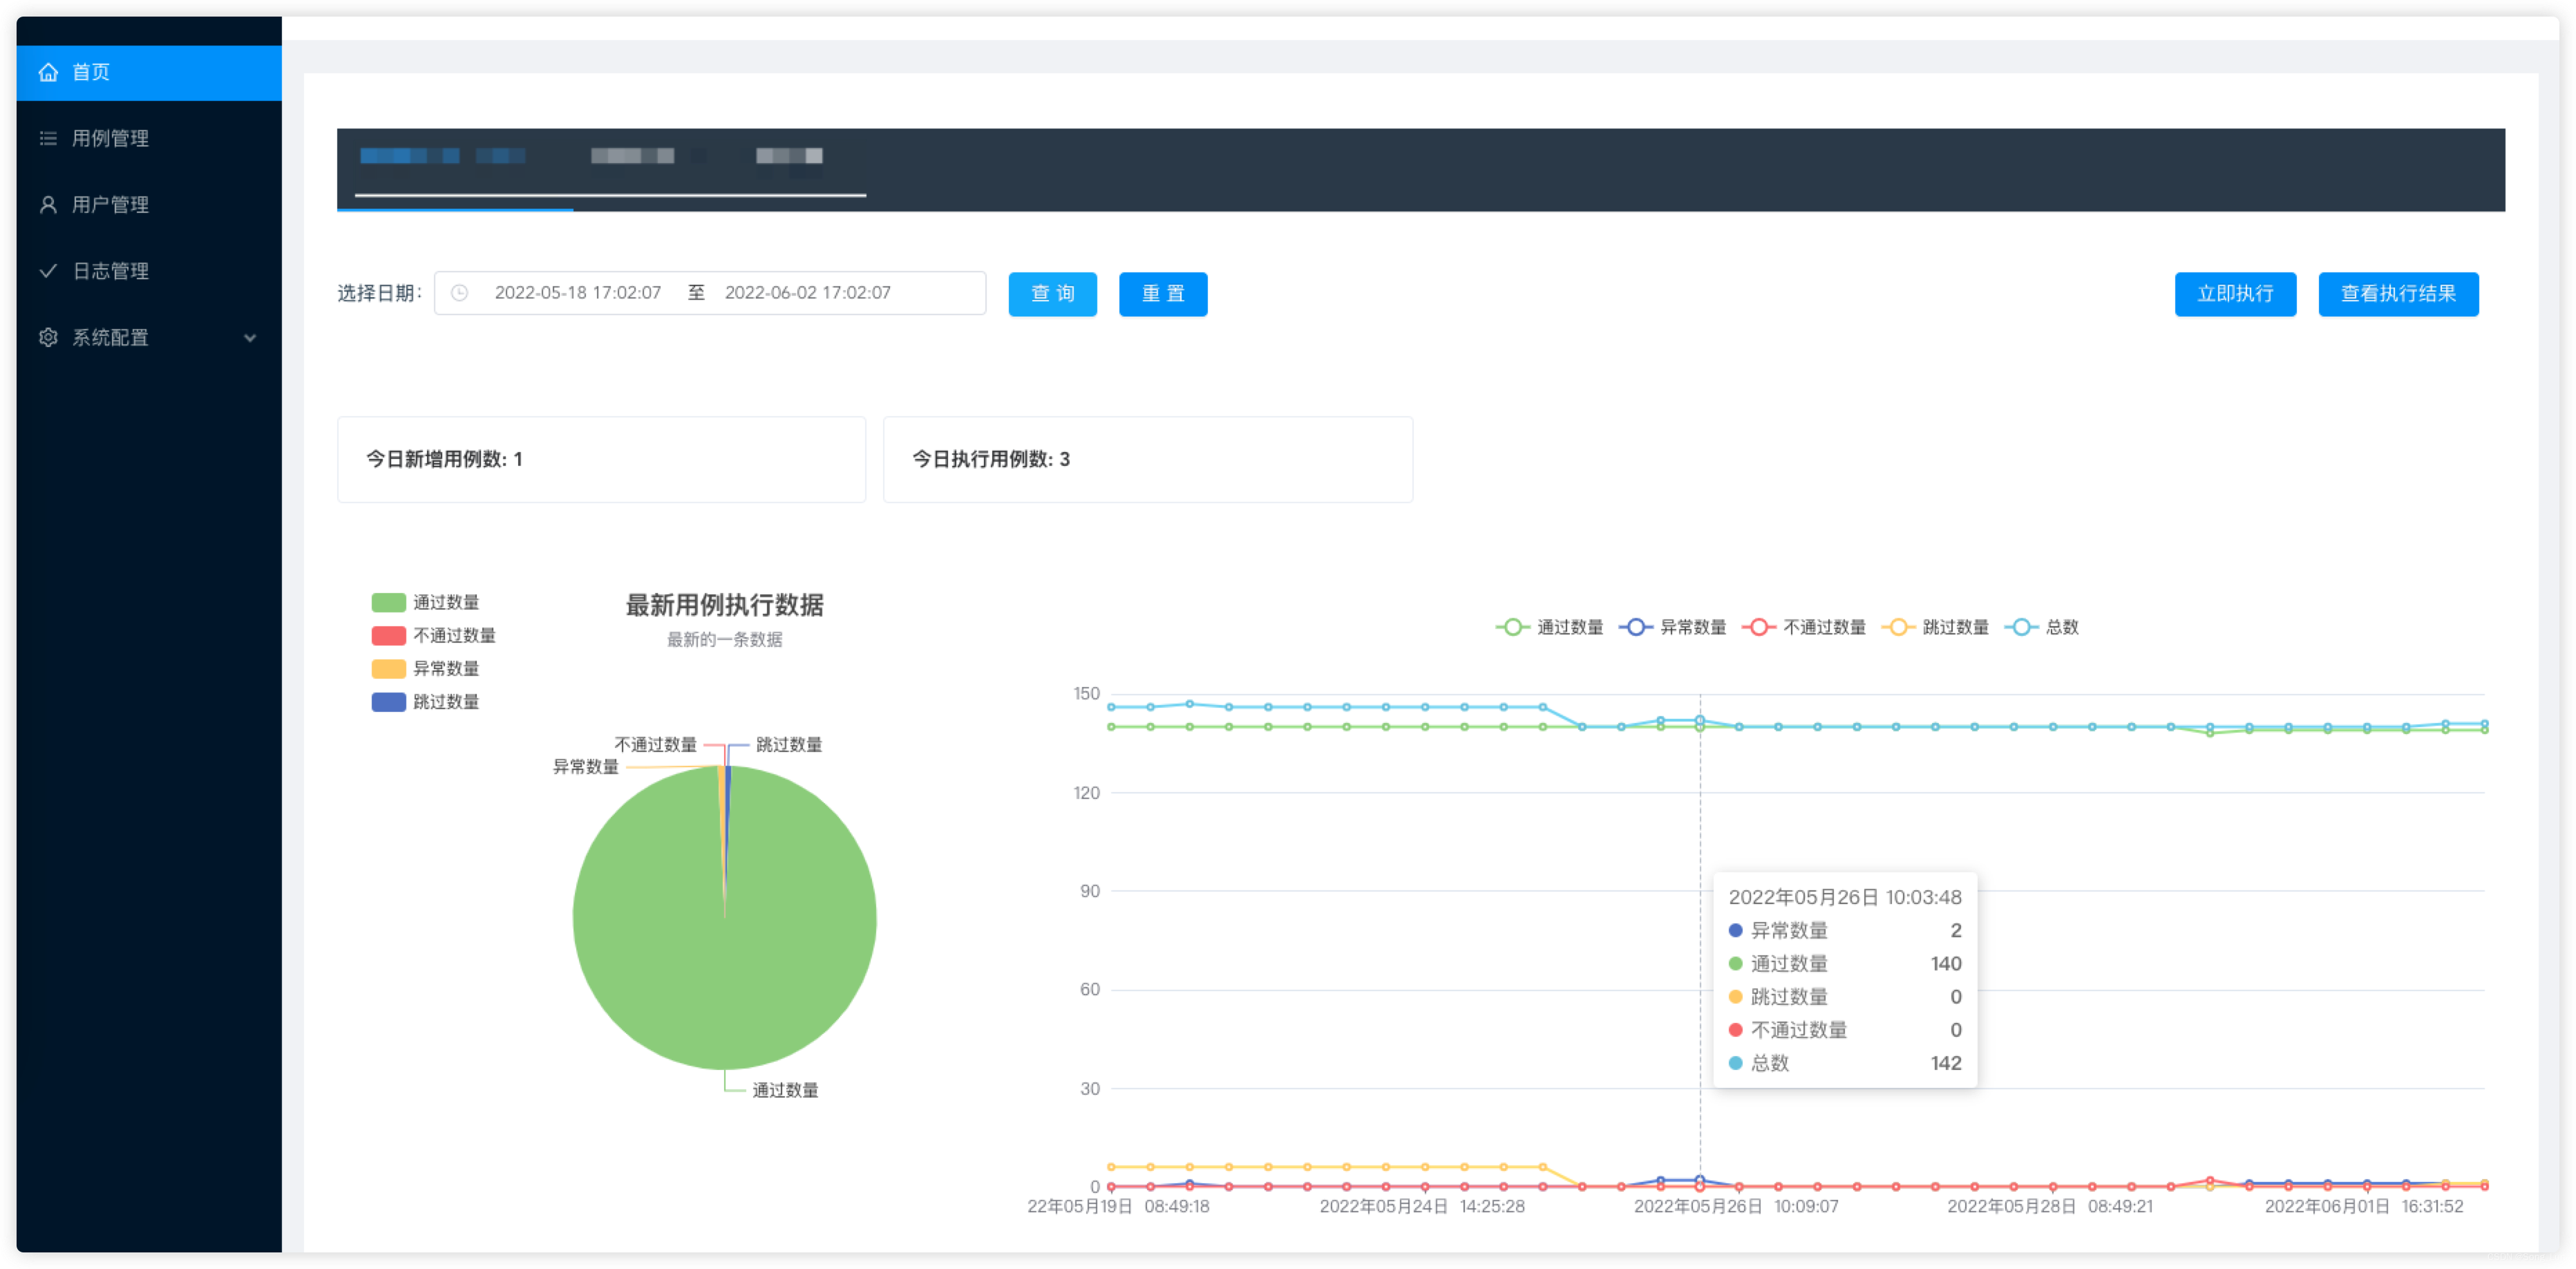Click the 立即执行 button

click(2235, 294)
